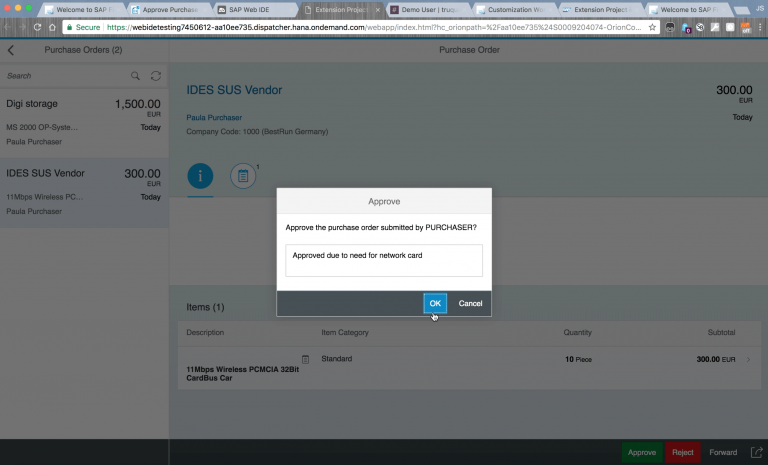Cancel the Approve dialog
The height and width of the screenshot is (465, 768).
[470, 303]
